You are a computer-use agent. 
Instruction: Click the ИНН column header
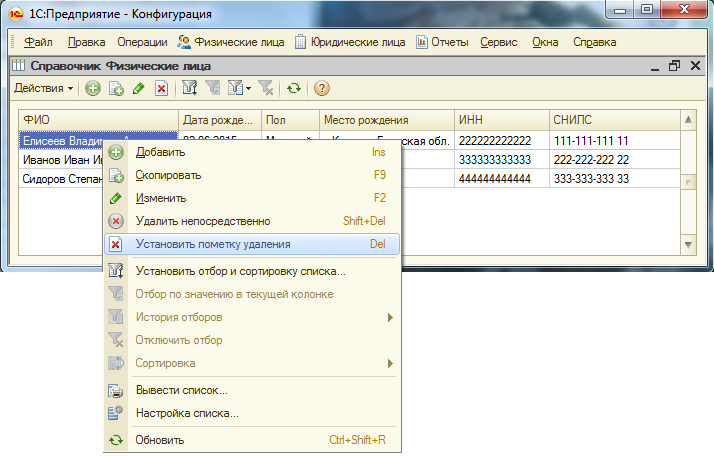tap(502, 120)
